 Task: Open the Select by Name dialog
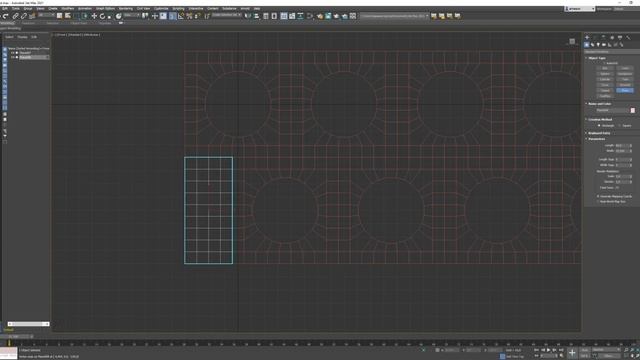[x=68, y=16]
